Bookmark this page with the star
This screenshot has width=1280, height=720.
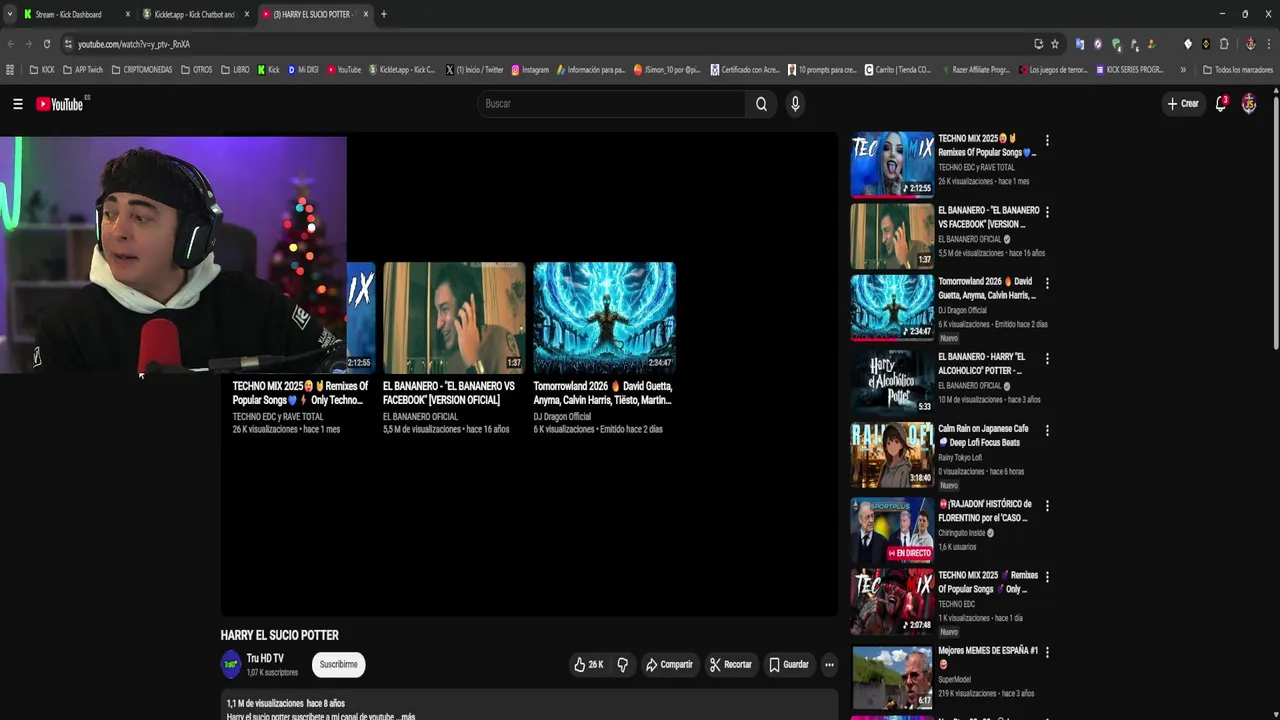(1055, 44)
